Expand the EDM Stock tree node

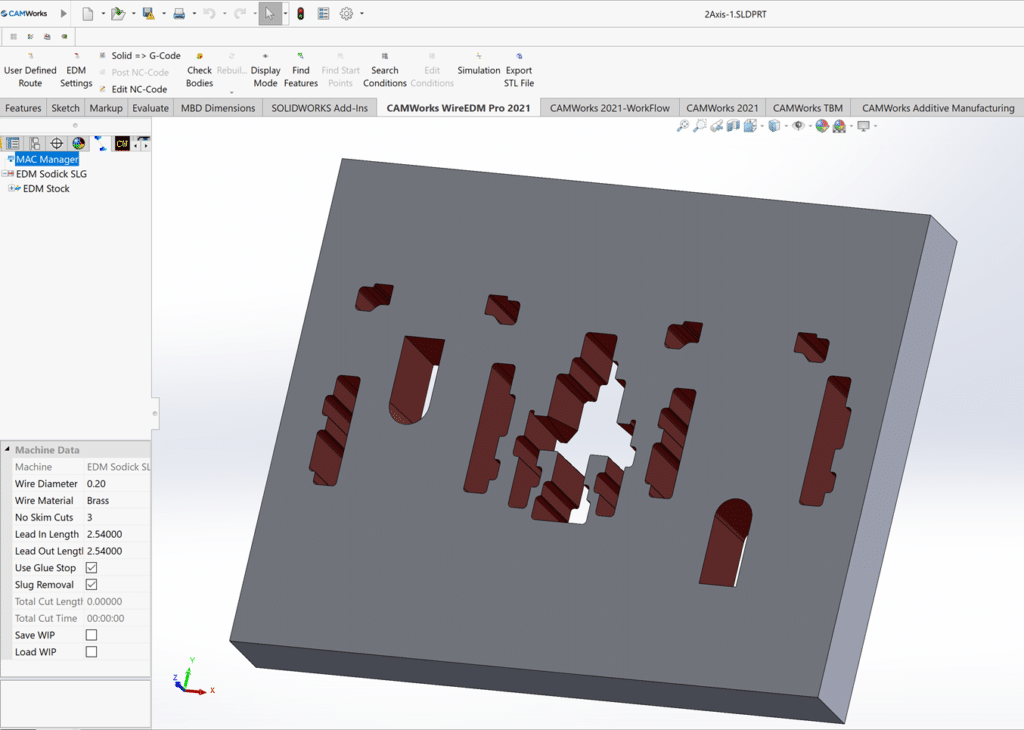click(x=12, y=189)
